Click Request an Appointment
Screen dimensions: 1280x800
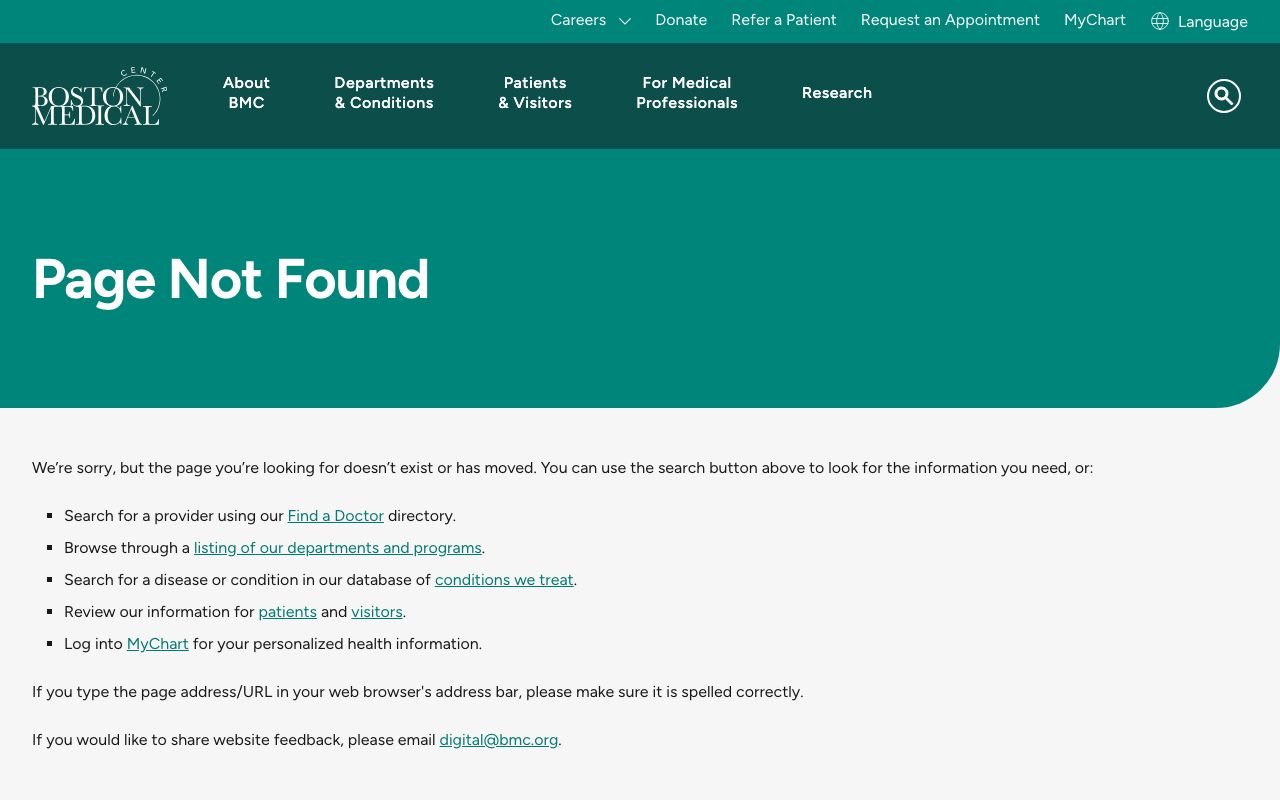[950, 20]
